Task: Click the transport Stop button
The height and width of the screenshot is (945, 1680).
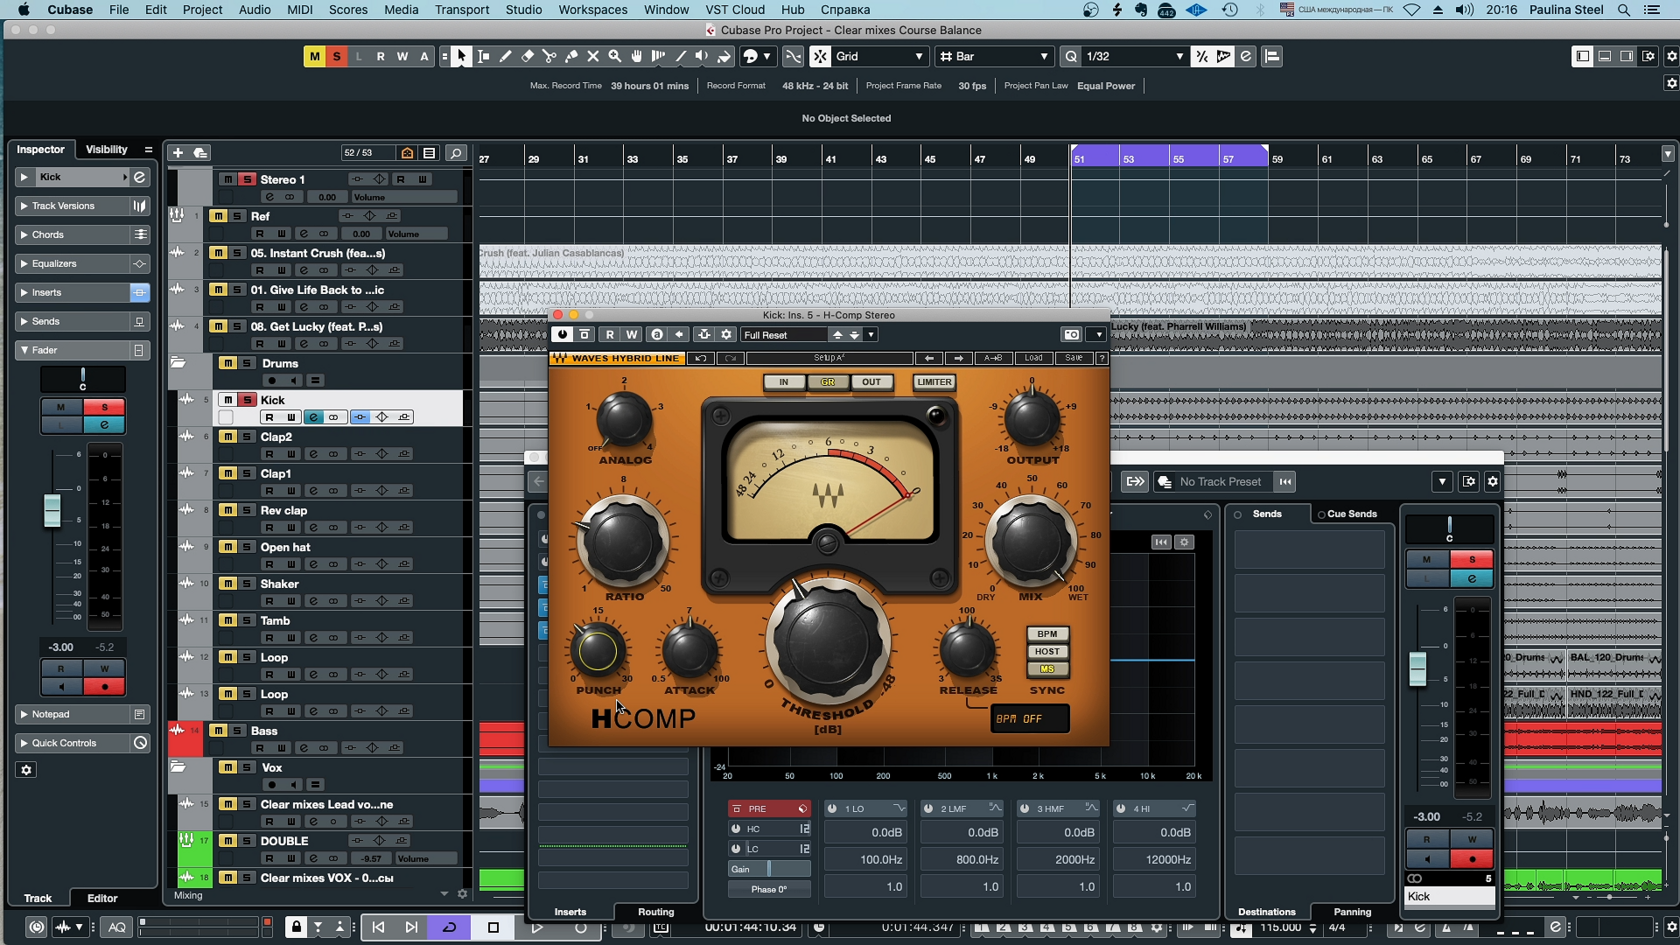Action: [x=493, y=928]
